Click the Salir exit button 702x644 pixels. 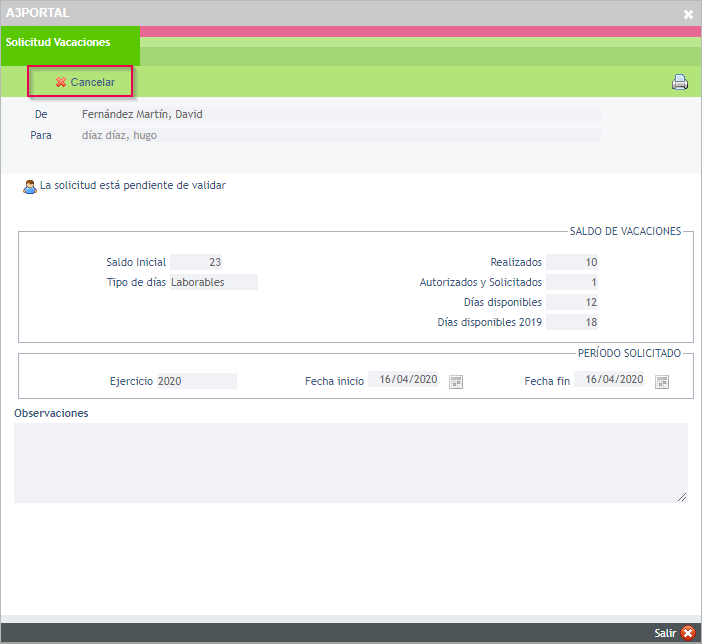[x=675, y=633]
